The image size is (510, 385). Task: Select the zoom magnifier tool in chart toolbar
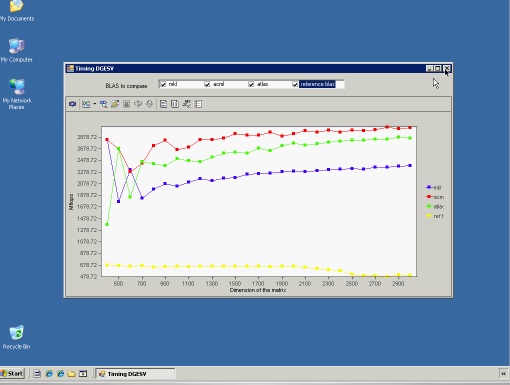[x=104, y=104]
